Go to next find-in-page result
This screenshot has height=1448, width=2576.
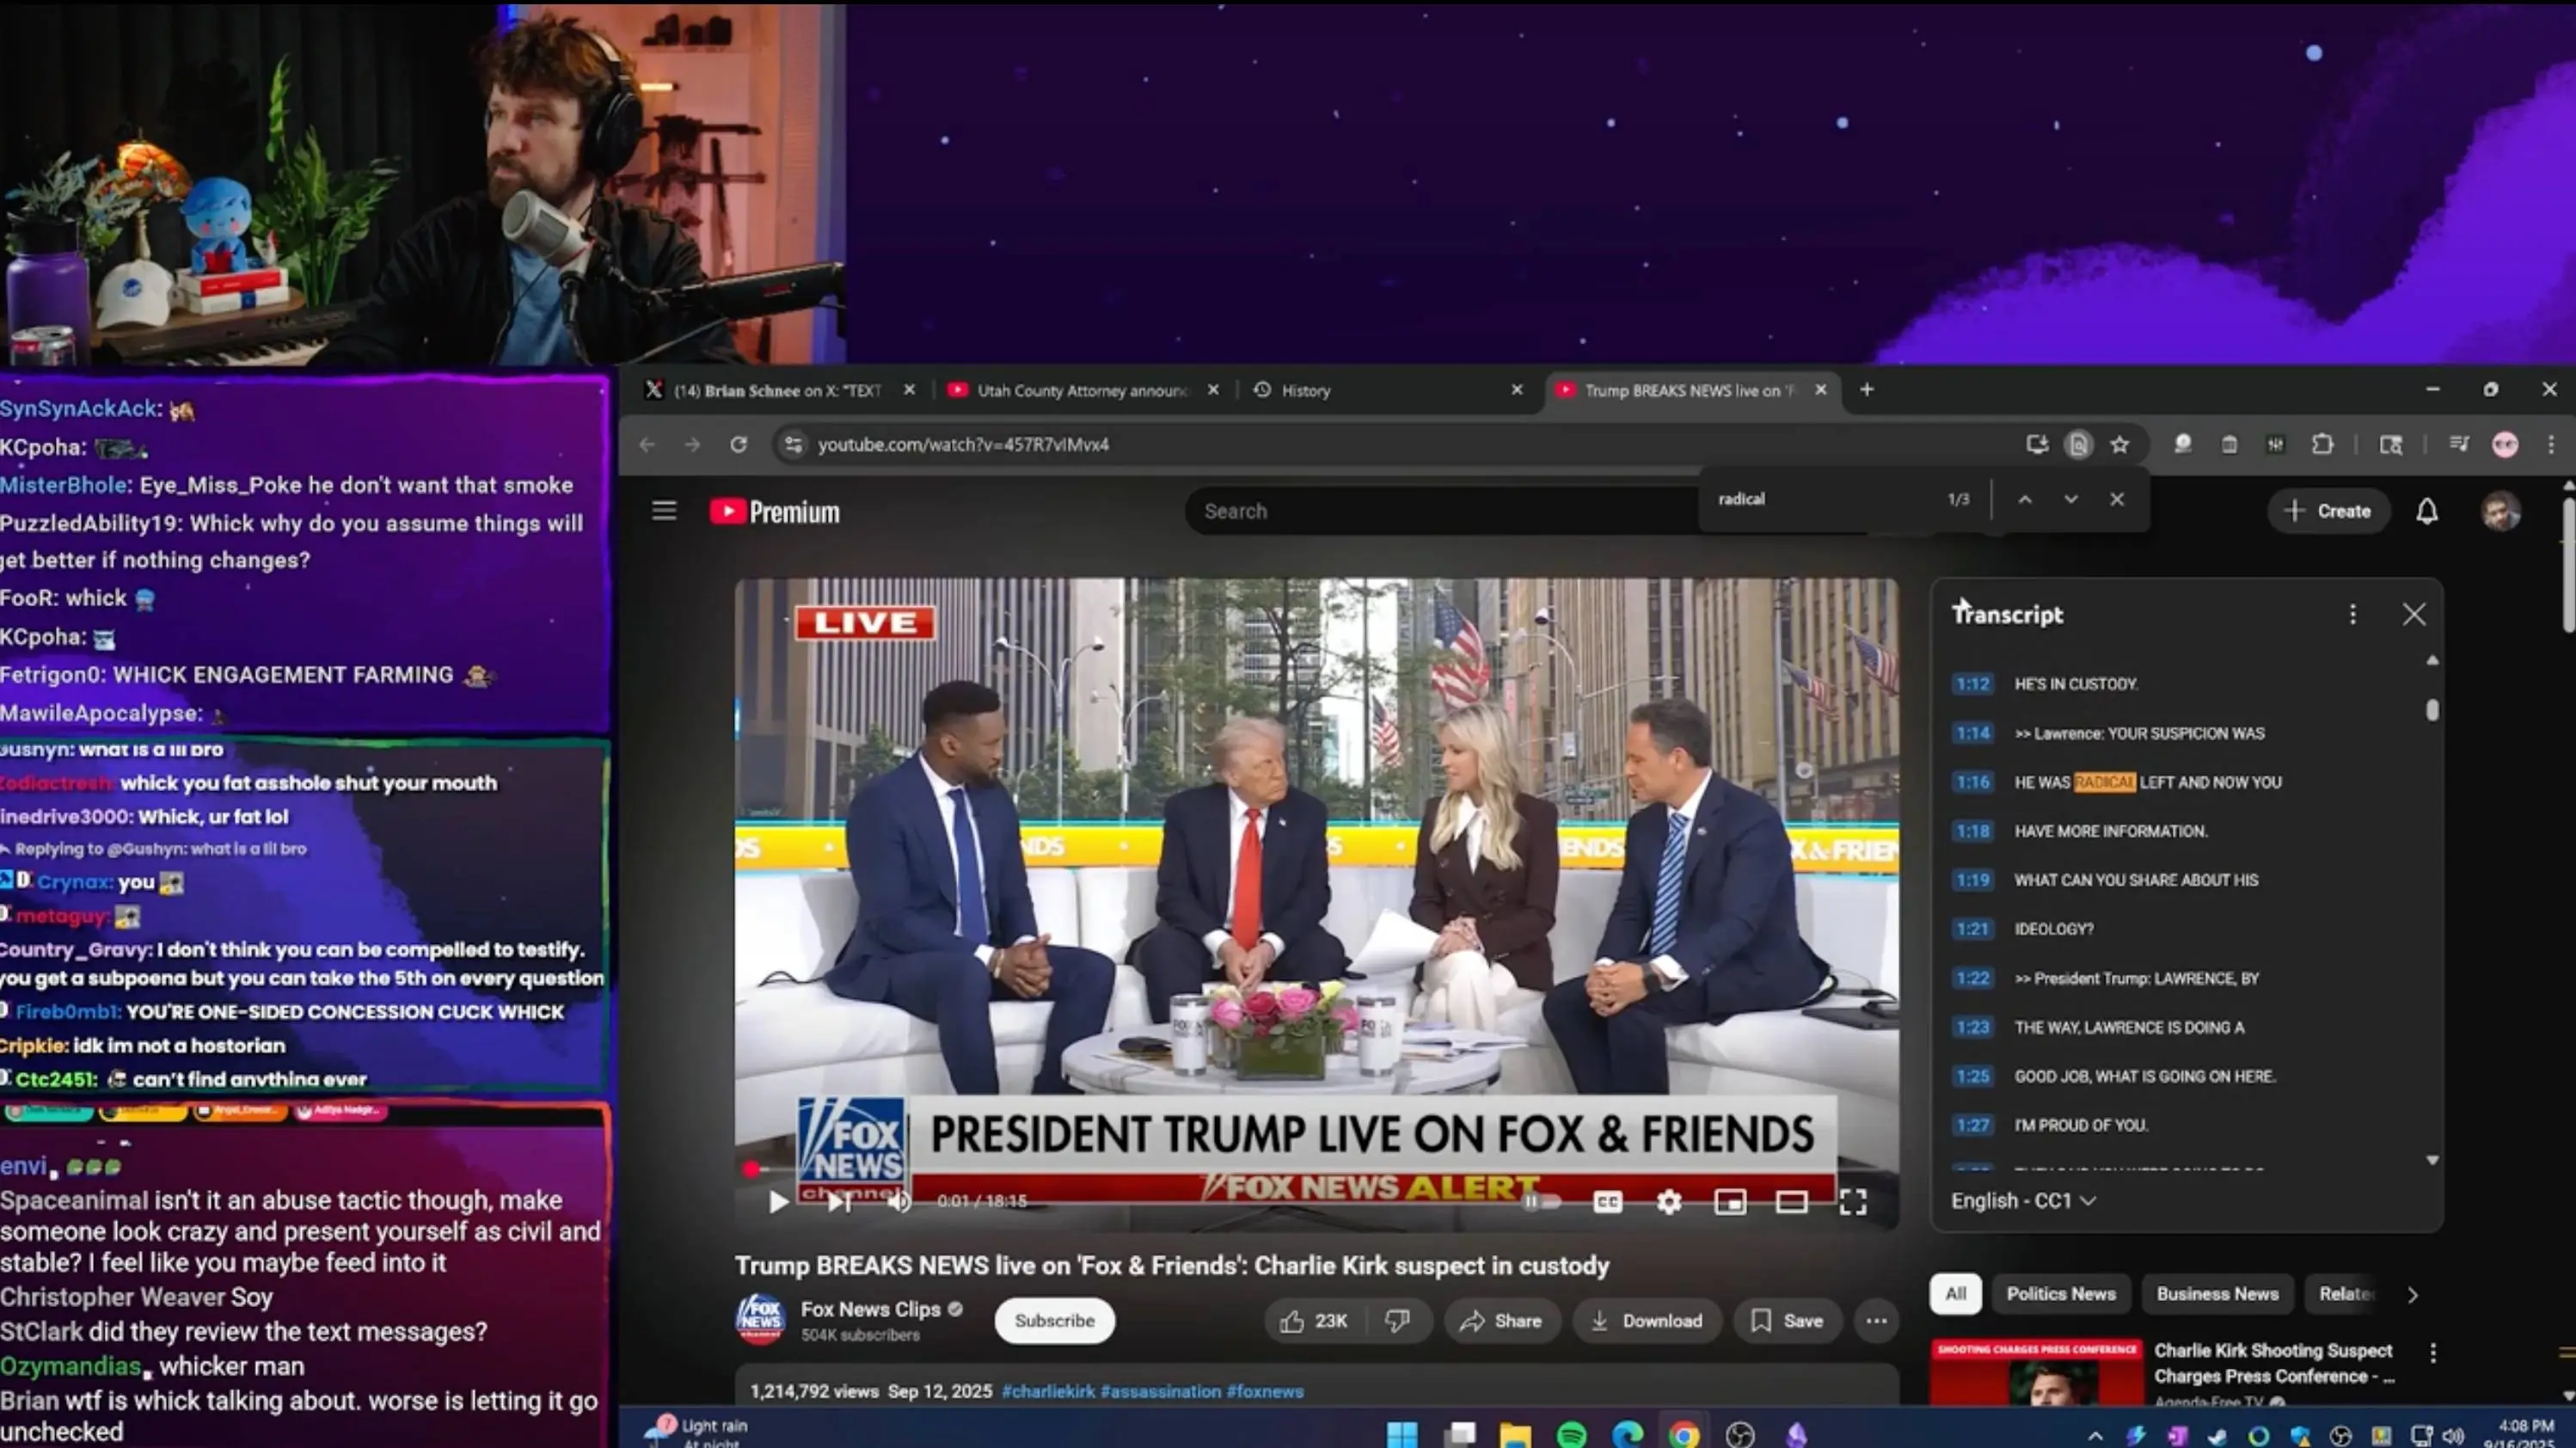[2070, 499]
